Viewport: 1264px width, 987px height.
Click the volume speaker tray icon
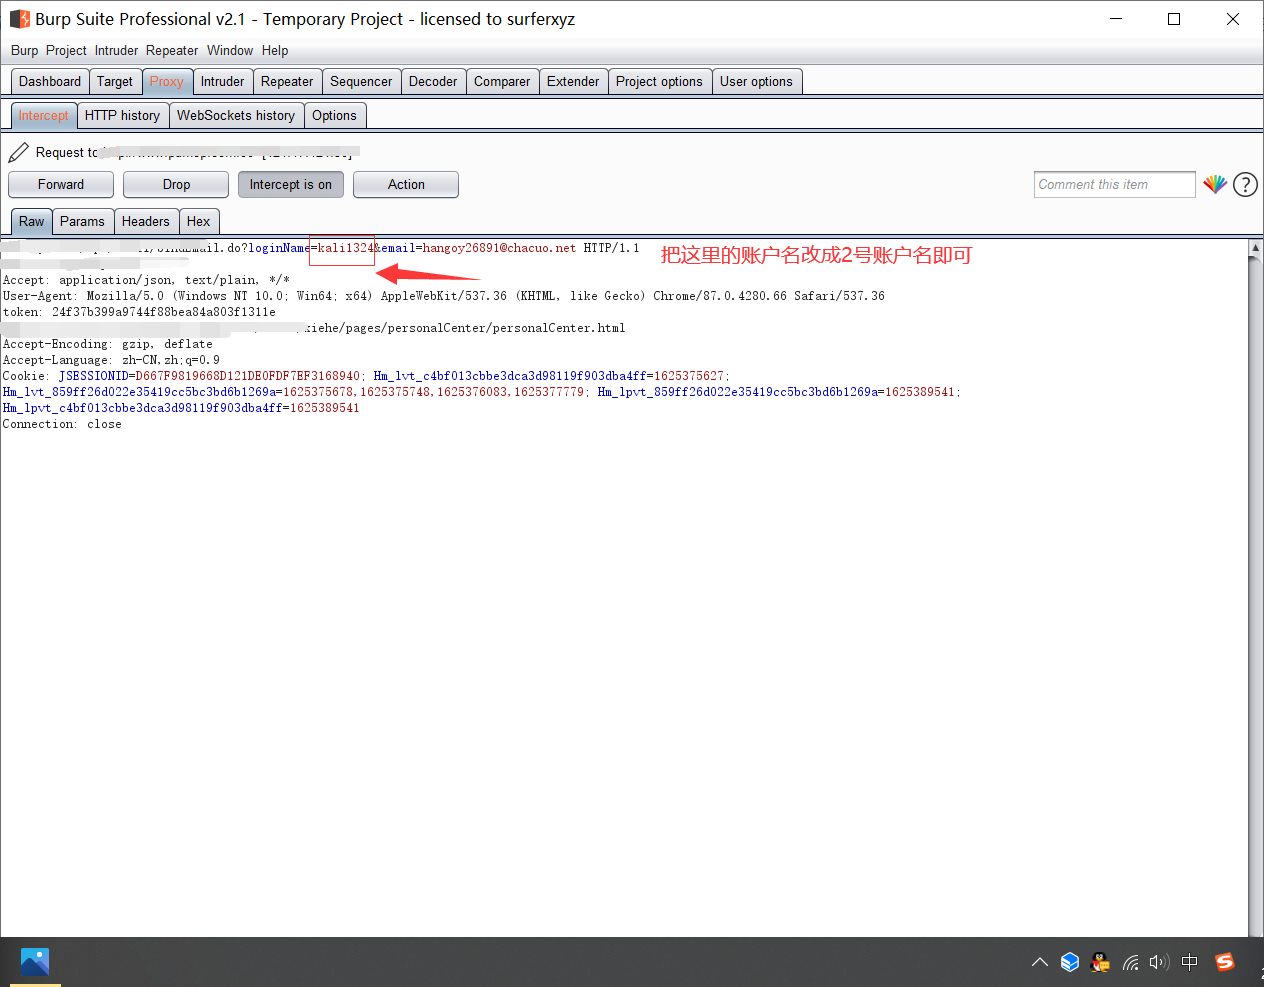point(1159,962)
